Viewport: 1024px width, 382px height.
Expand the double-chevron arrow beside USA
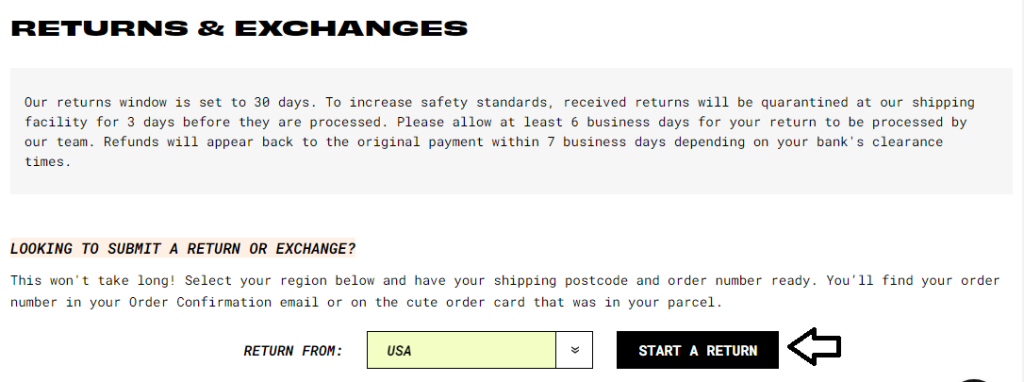click(x=575, y=350)
